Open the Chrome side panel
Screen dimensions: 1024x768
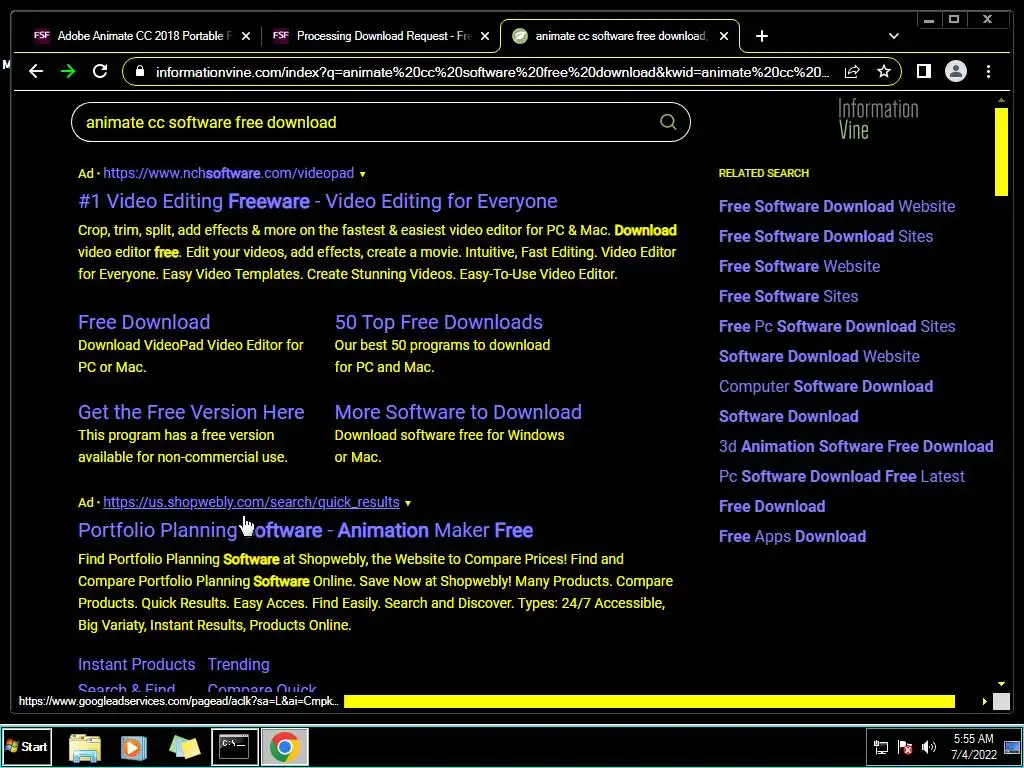923,71
